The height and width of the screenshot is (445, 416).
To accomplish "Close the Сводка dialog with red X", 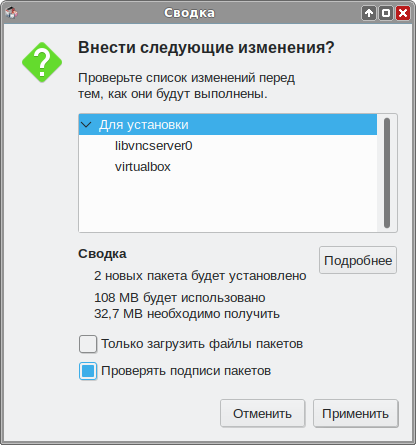I will click(403, 13).
